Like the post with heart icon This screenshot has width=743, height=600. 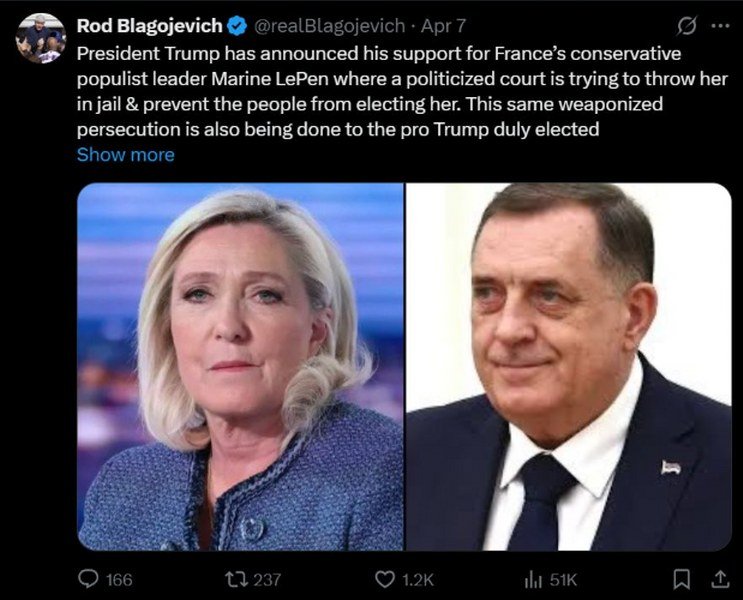pos(385,579)
